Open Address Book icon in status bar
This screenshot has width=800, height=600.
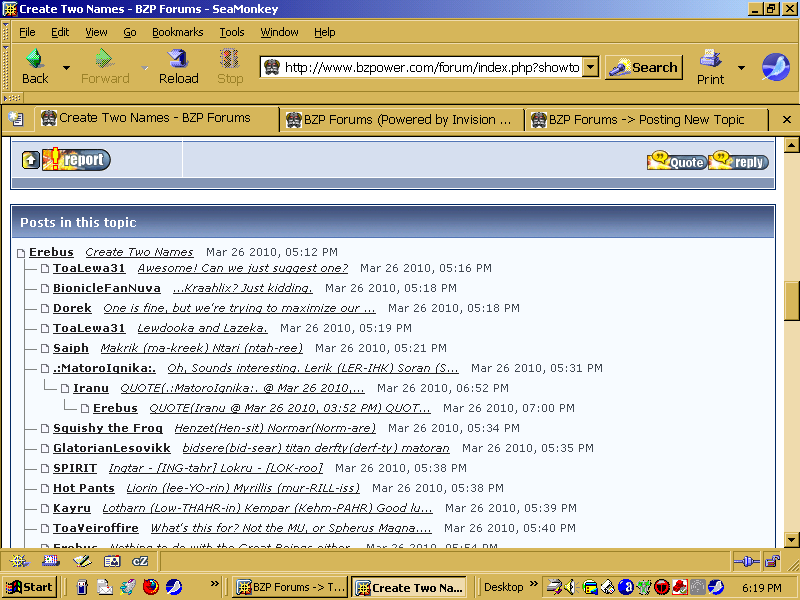112,561
